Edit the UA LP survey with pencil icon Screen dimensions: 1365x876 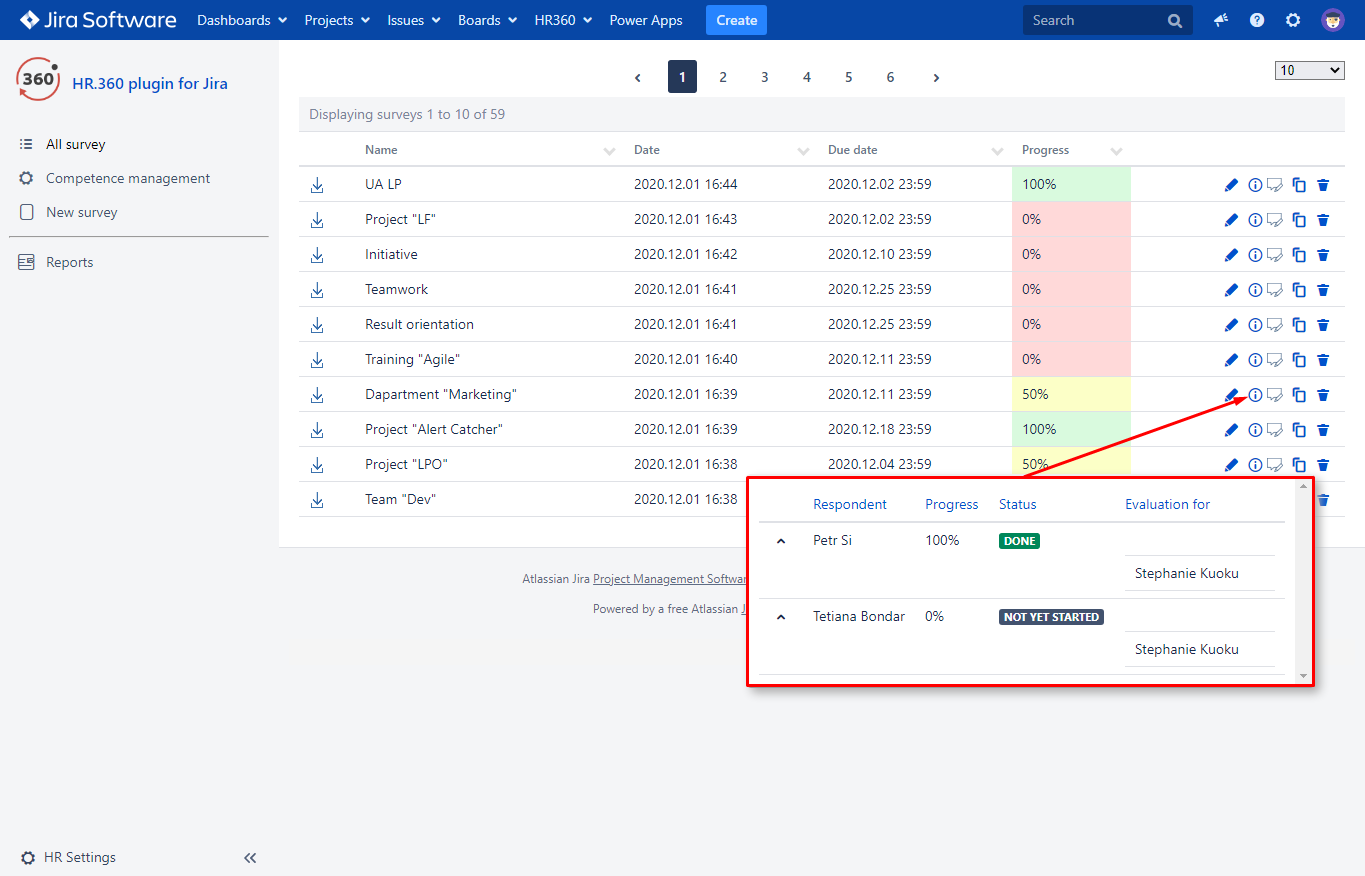pyautogui.click(x=1231, y=185)
